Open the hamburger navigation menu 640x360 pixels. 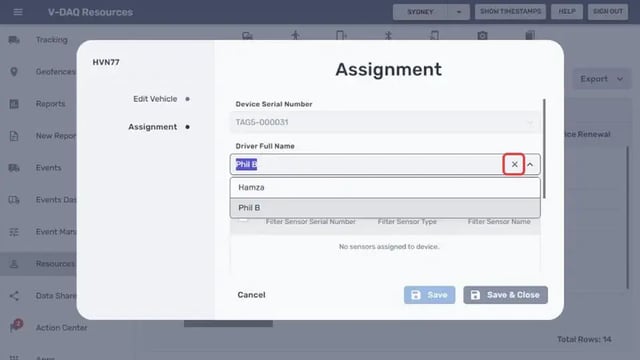pos(18,12)
